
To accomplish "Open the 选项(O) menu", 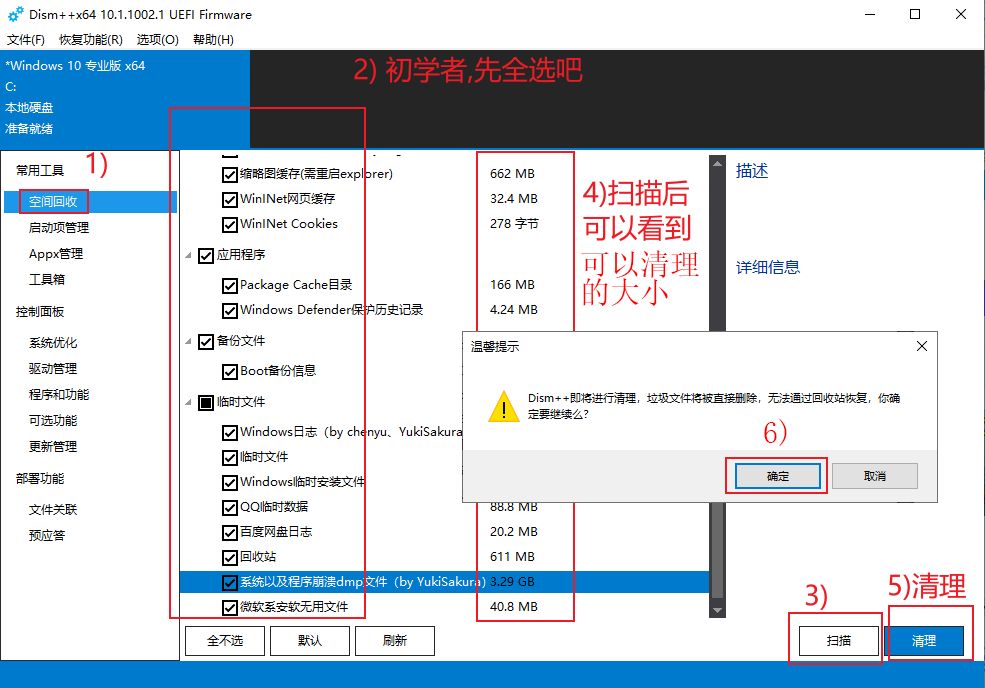I will click(x=157, y=40).
